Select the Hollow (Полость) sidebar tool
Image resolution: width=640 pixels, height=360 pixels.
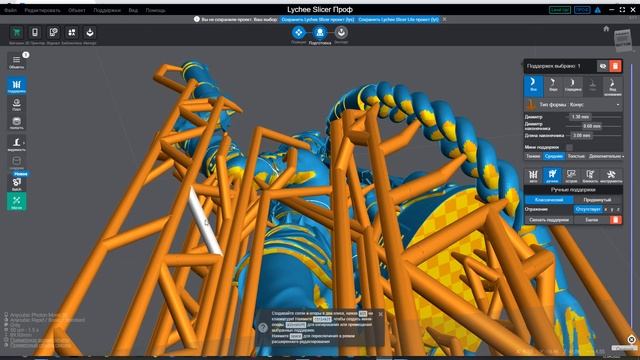point(16,122)
